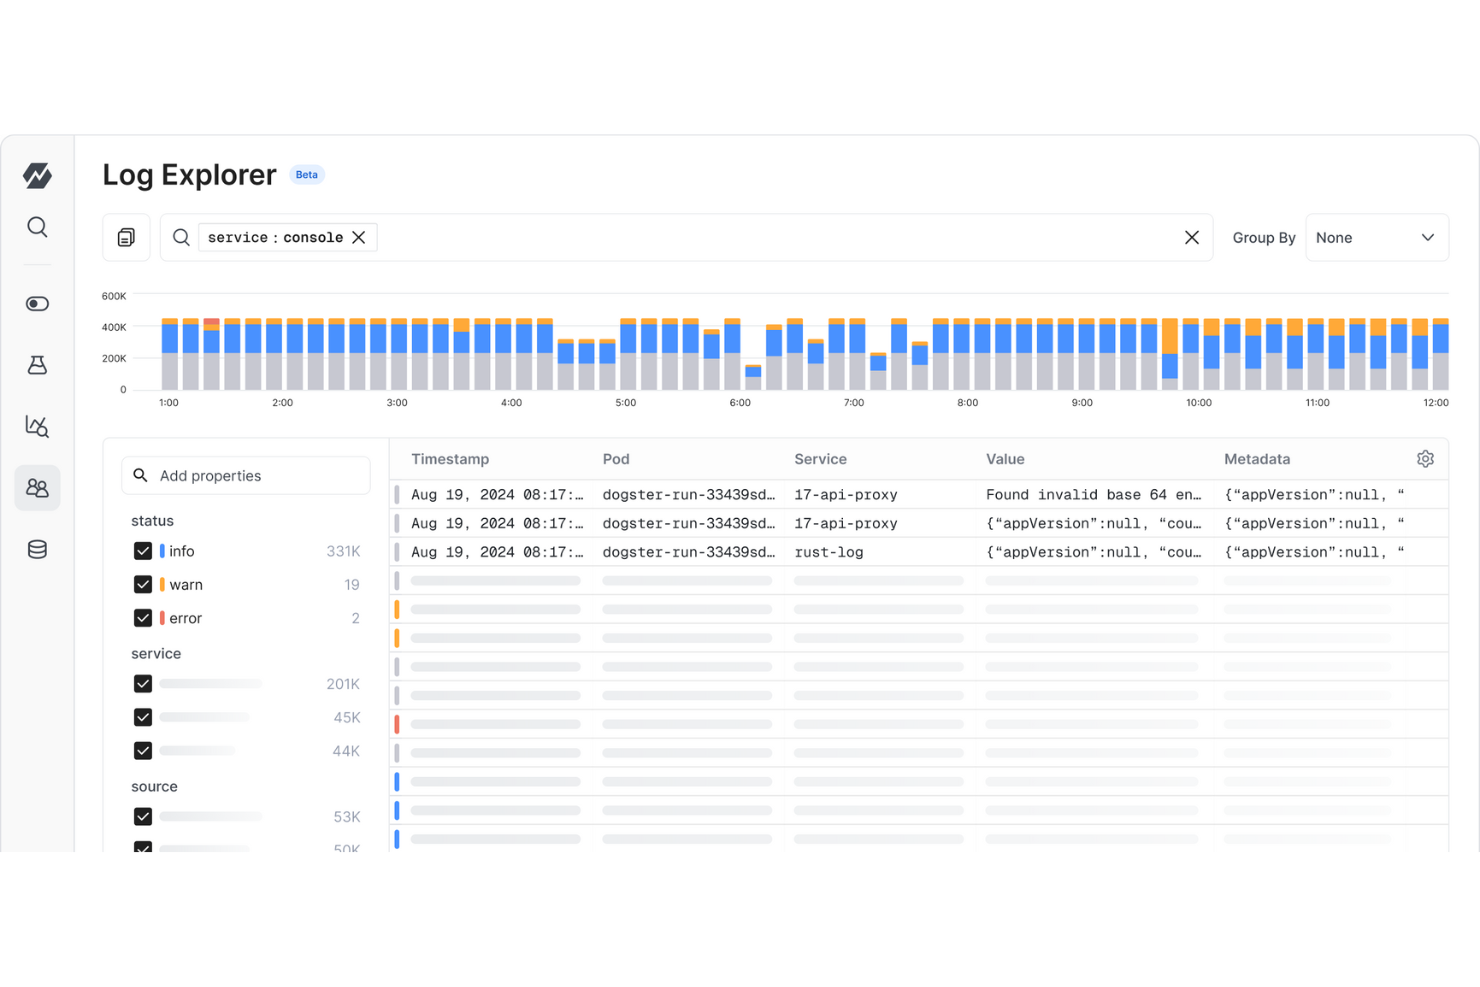1480x987 pixels.
Task: Click the source section heading
Action: click(154, 786)
